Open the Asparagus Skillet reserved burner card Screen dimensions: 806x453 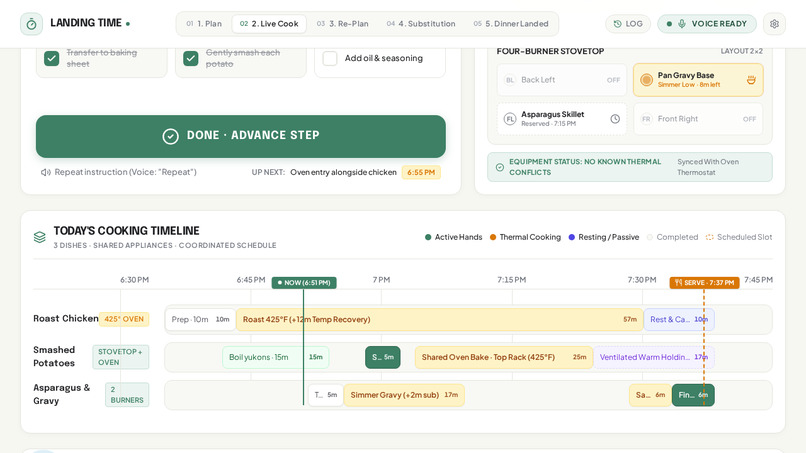[x=562, y=119]
